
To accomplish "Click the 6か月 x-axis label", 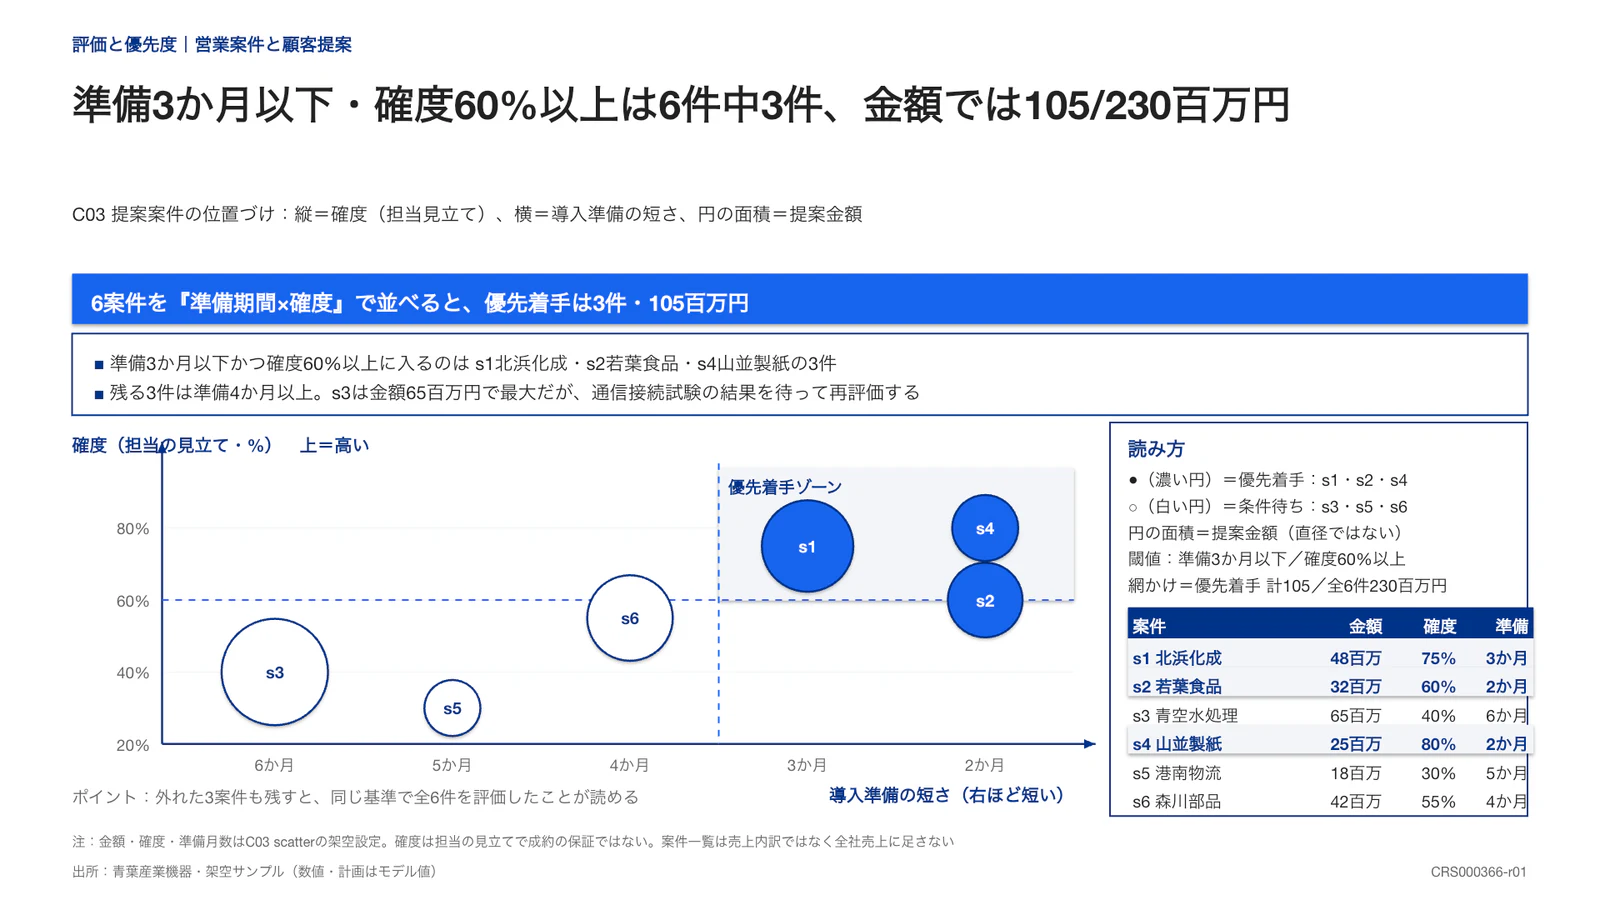I will point(274,764).
